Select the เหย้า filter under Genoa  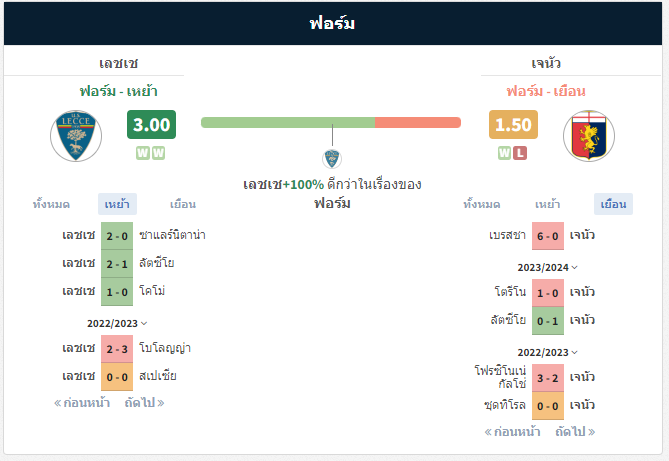(x=547, y=204)
